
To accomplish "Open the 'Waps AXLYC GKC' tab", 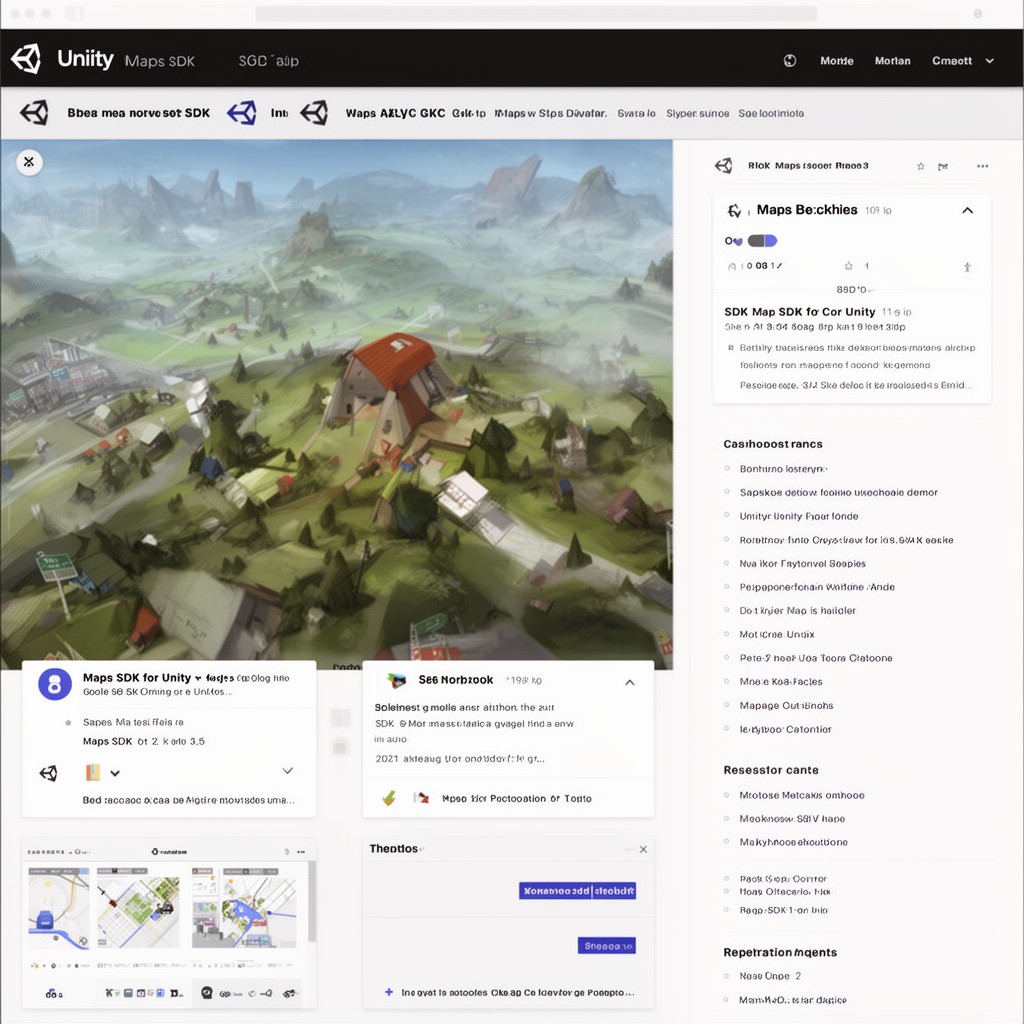I will [395, 113].
